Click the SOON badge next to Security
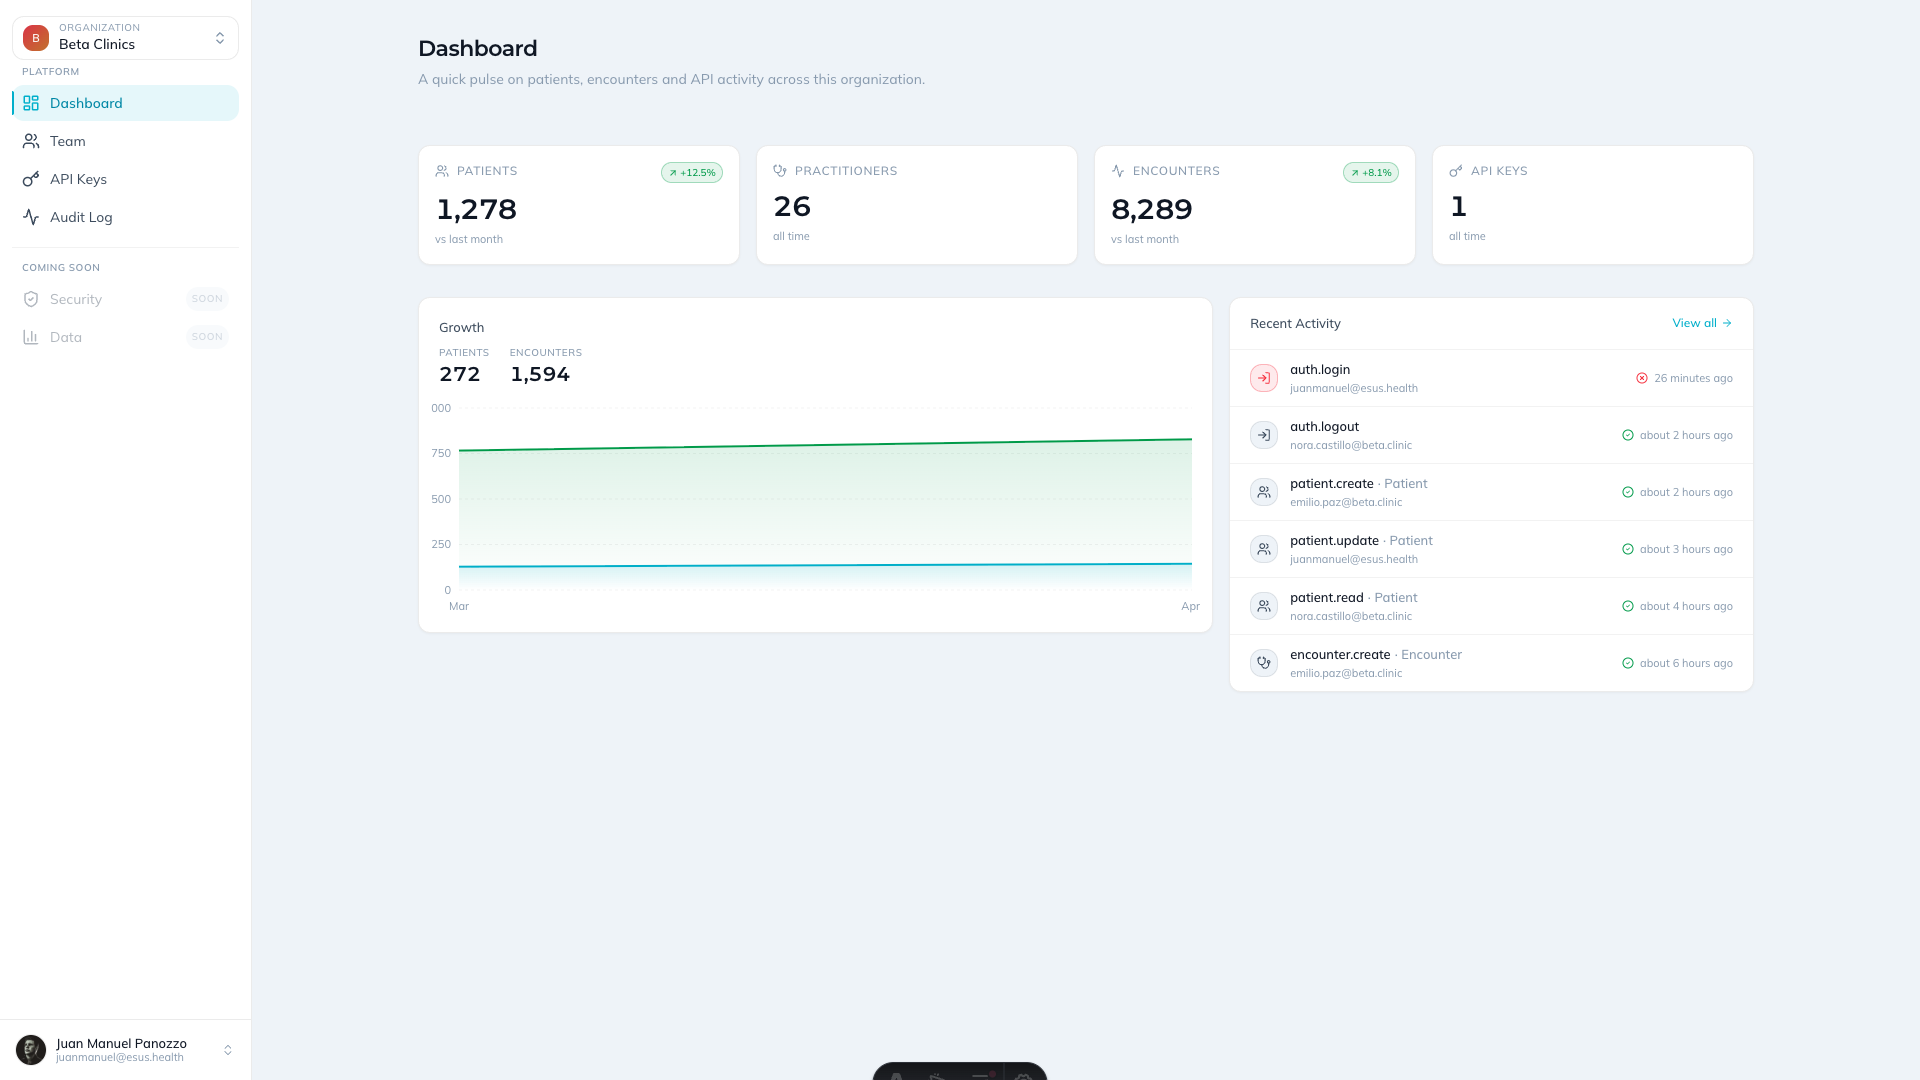The width and height of the screenshot is (1920, 1080). tap(207, 299)
